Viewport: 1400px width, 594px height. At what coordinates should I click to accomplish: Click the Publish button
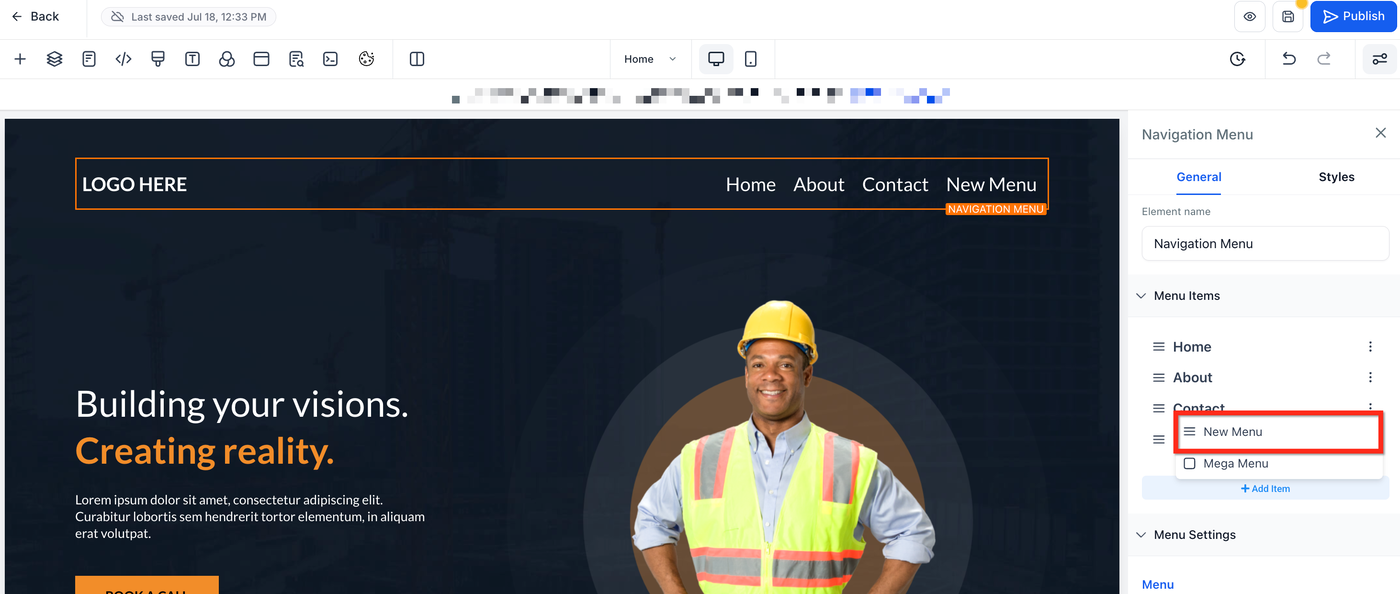pos(1353,16)
